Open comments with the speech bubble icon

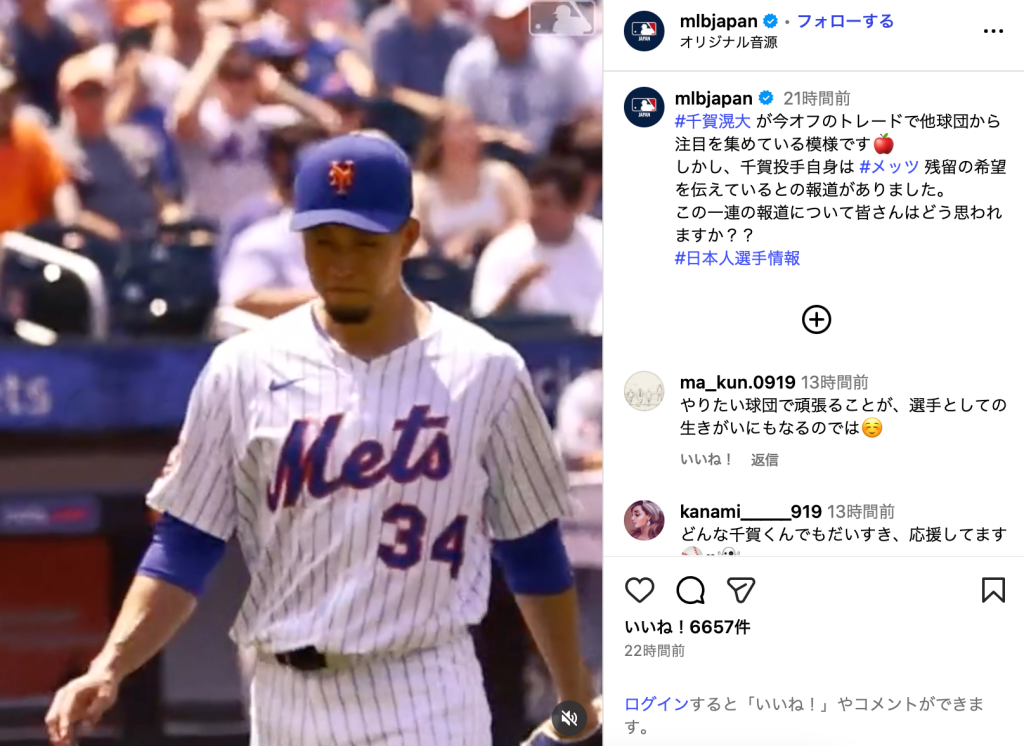[x=690, y=590]
